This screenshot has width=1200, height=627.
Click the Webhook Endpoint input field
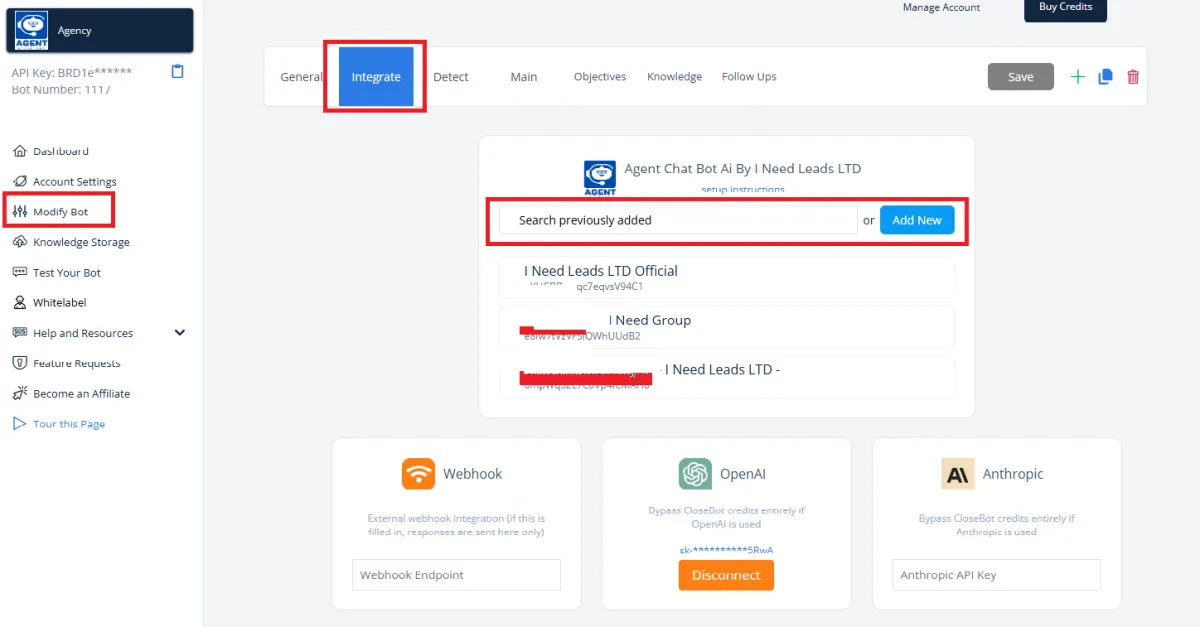pyautogui.click(x=456, y=575)
